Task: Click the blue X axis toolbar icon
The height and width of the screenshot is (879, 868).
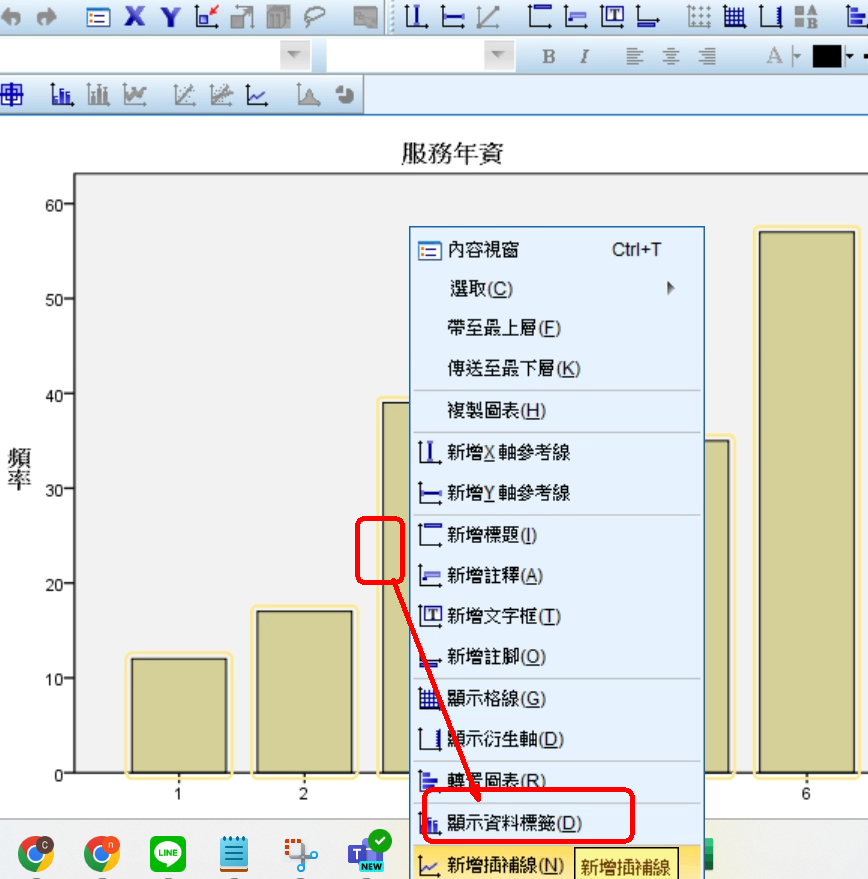Action: click(135, 17)
